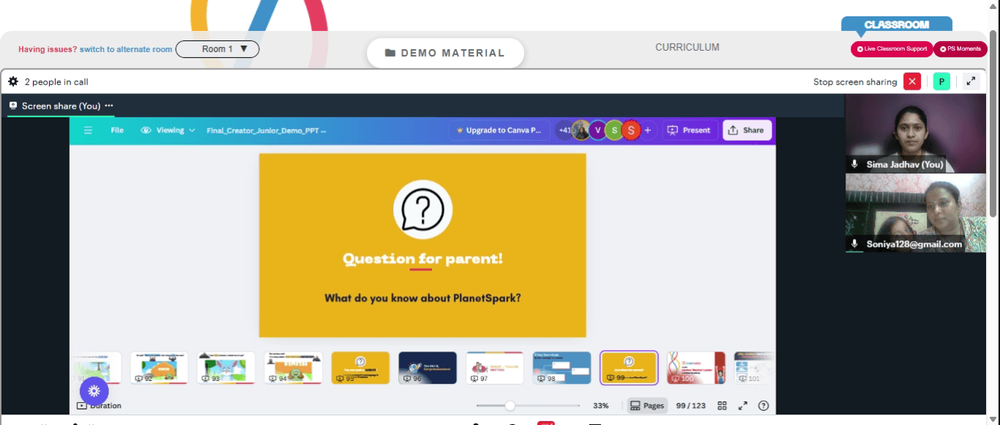Start presentation with Present button
The height and width of the screenshot is (425, 1000).
point(689,130)
